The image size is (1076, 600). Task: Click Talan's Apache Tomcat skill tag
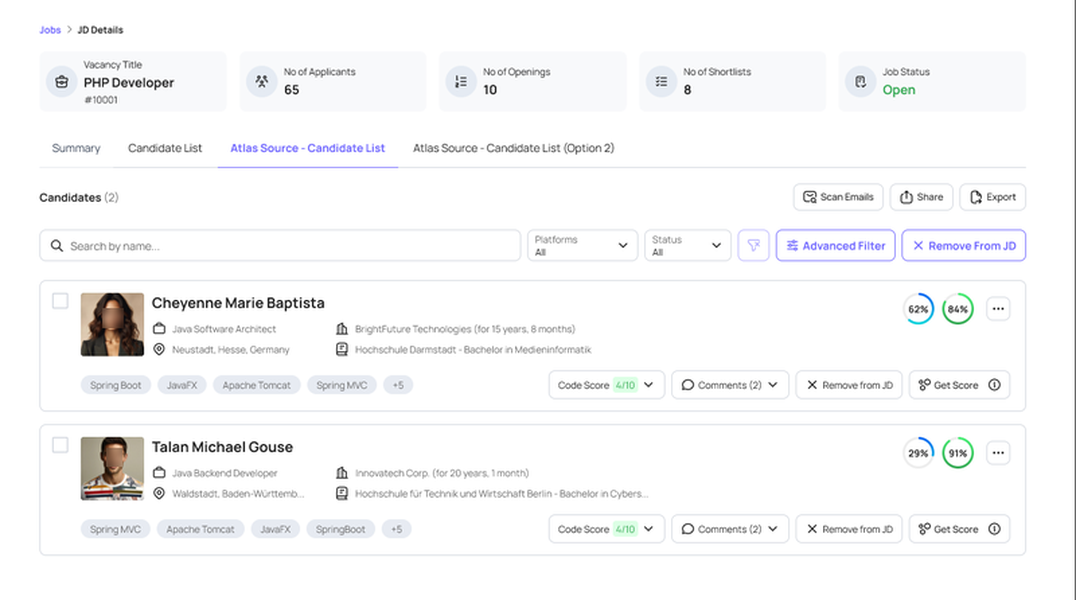[200, 529]
